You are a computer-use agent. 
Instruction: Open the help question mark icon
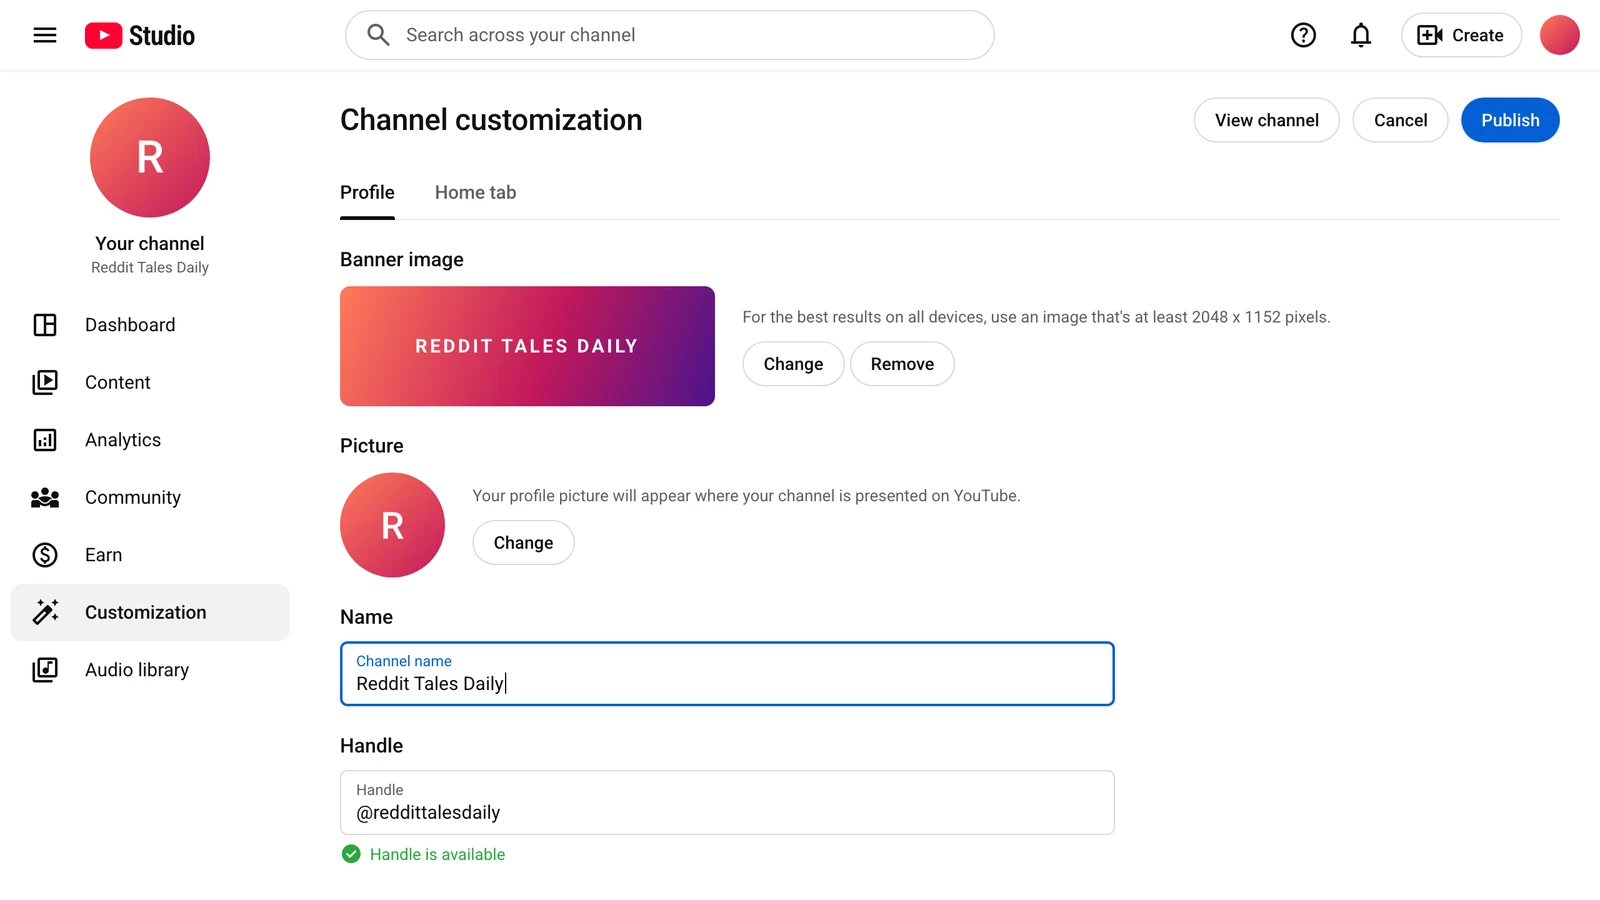1303,35
